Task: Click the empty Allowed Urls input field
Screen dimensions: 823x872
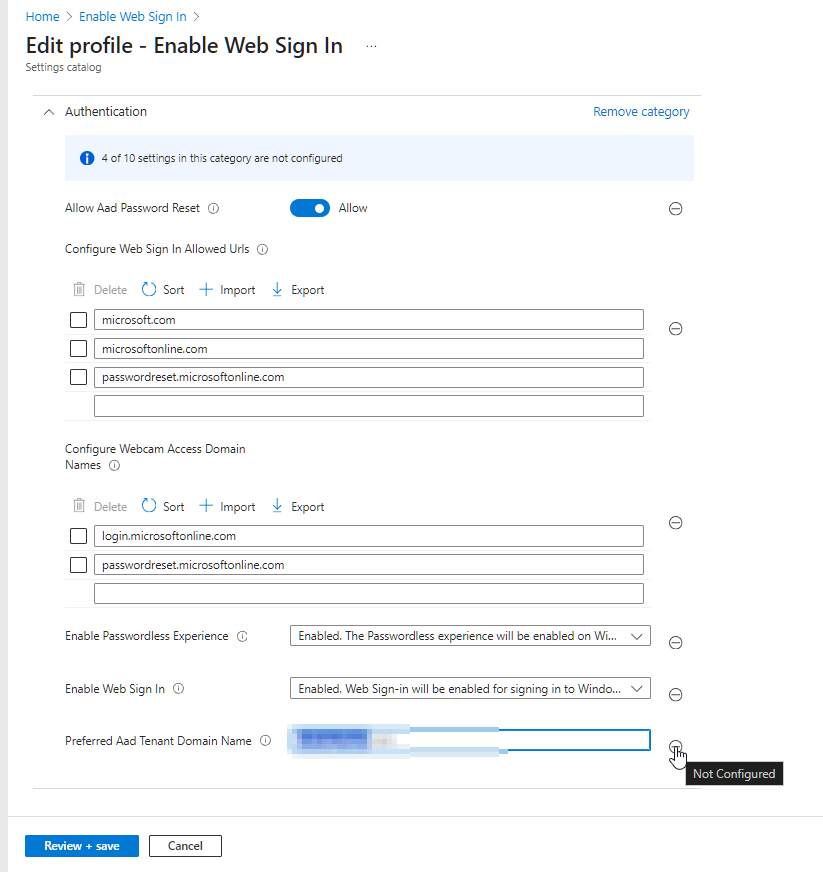Action: [x=369, y=406]
